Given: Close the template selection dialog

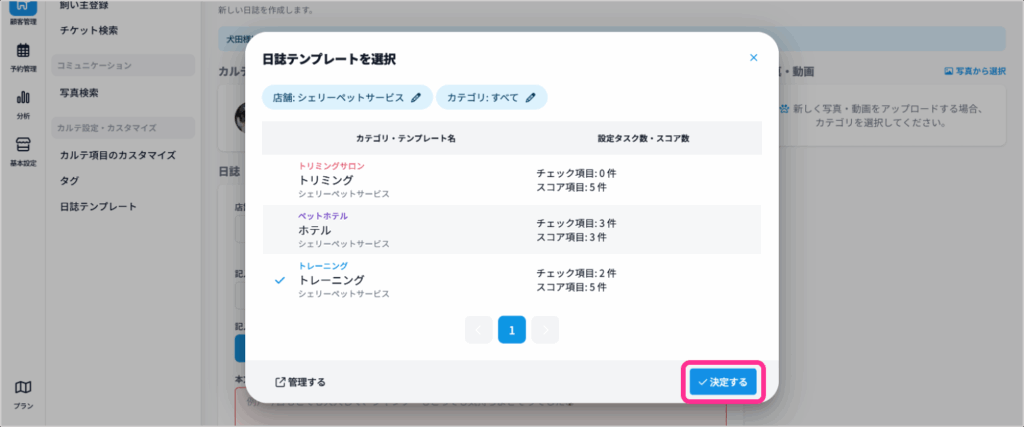Looking at the screenshot, I should click(754, 58).
